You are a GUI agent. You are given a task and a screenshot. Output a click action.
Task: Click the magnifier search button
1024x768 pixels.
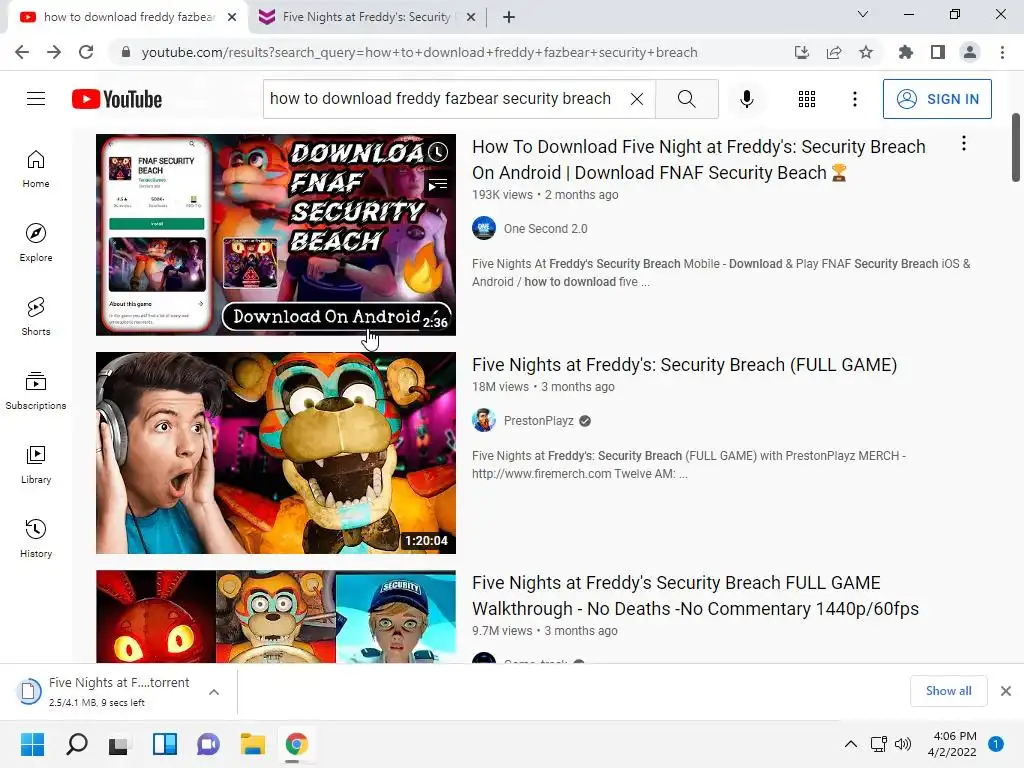click(x=686, y=99)
